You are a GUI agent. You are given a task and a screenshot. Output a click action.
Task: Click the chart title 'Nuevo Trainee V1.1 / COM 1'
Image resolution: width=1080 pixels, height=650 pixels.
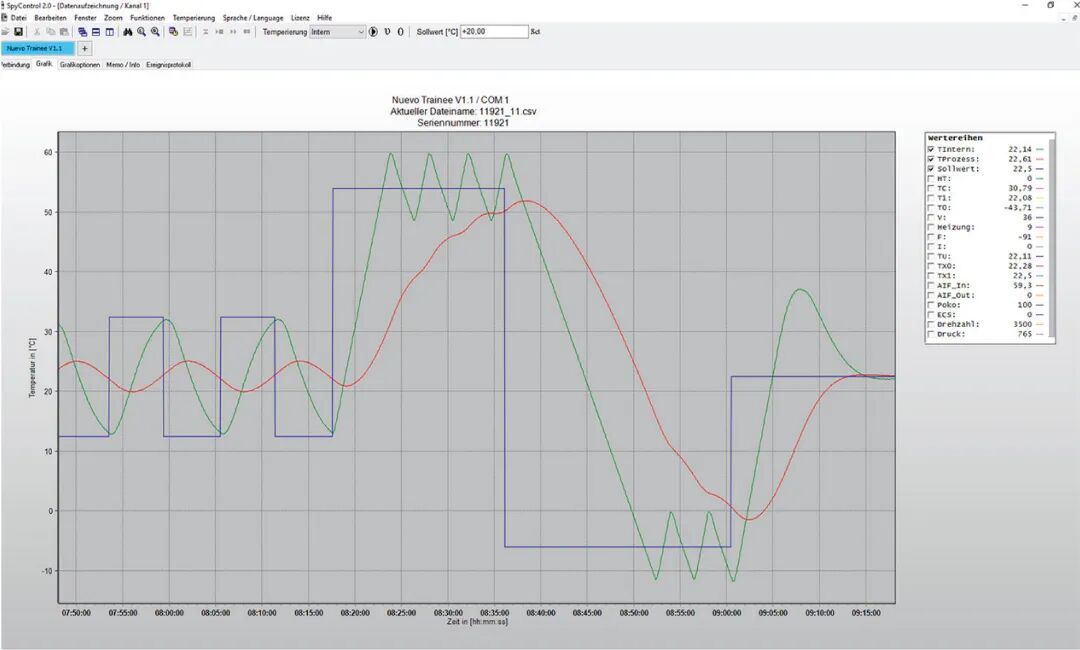450,101
